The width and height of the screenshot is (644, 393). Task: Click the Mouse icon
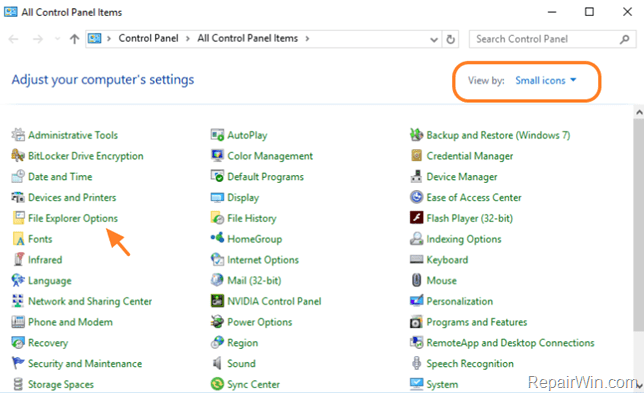[x=416, y=280]
